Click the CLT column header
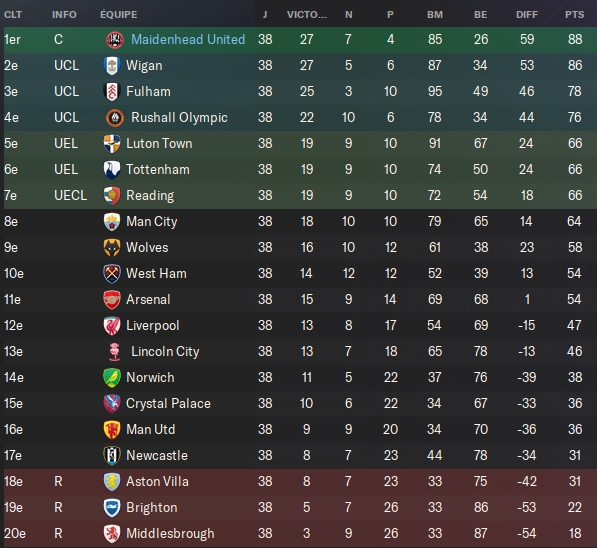The height and width of the screenshot is (548, 597). [13, 14]
